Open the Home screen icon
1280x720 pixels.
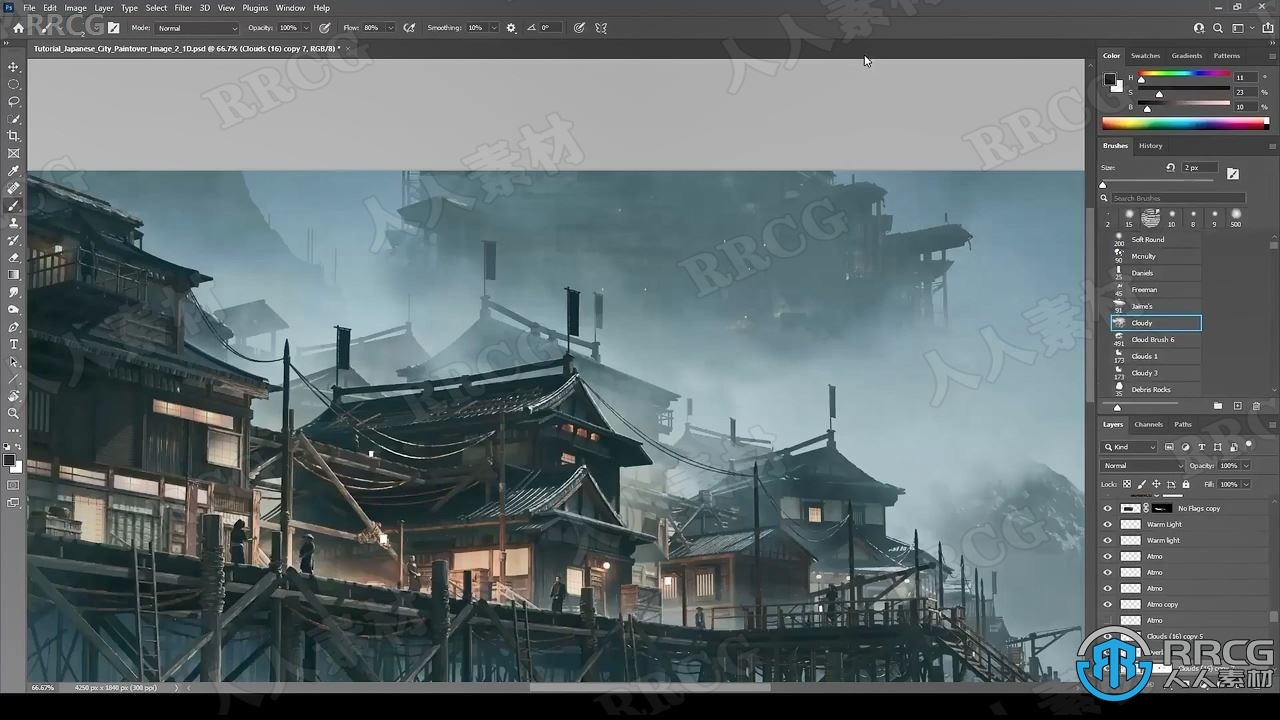click(x=18, y=28)
